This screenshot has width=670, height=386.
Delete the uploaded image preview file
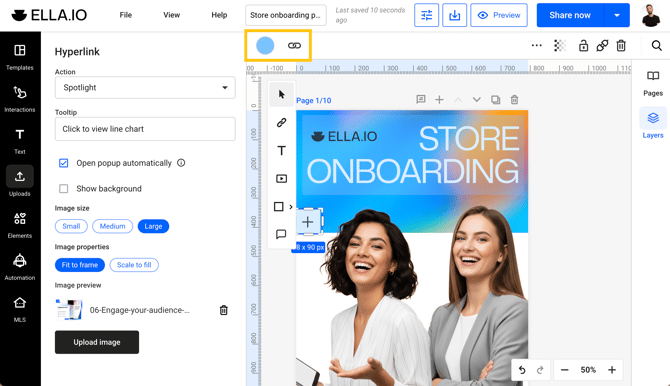[x=223, y=310]
